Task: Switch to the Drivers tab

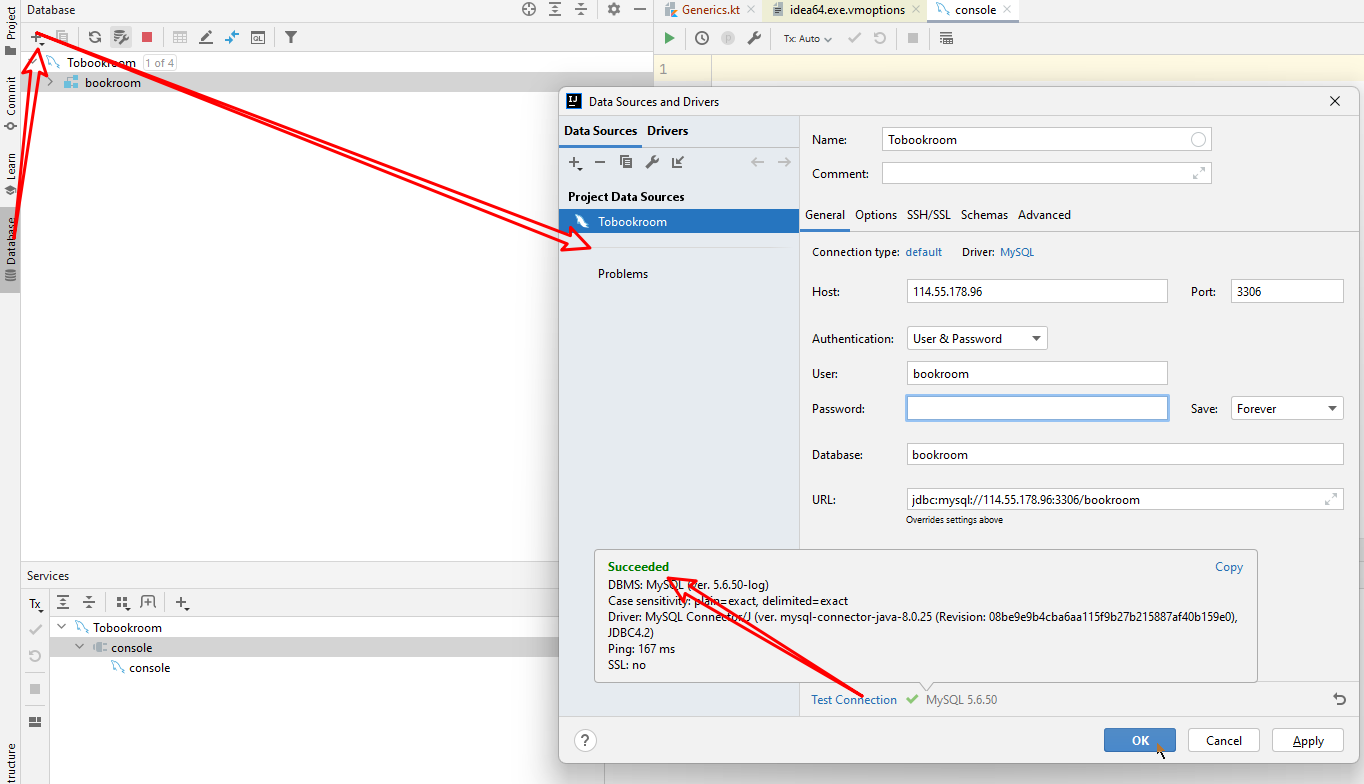Action: [x=668, y=131]
